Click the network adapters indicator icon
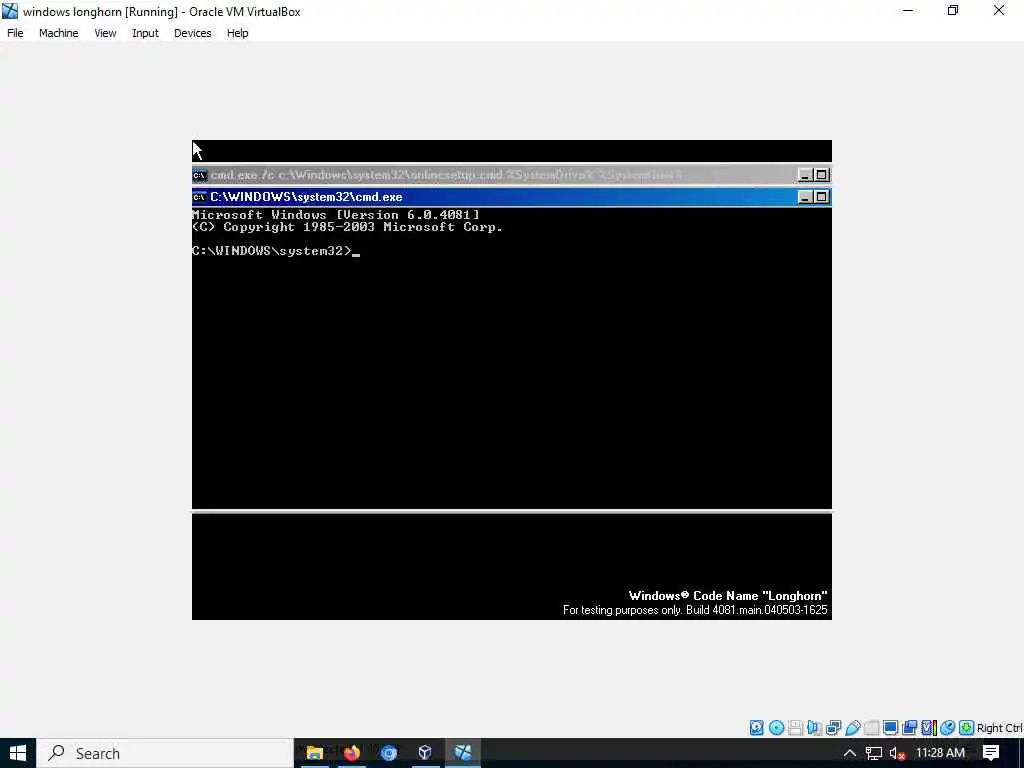1024x768 pixels. pos(833,728)
